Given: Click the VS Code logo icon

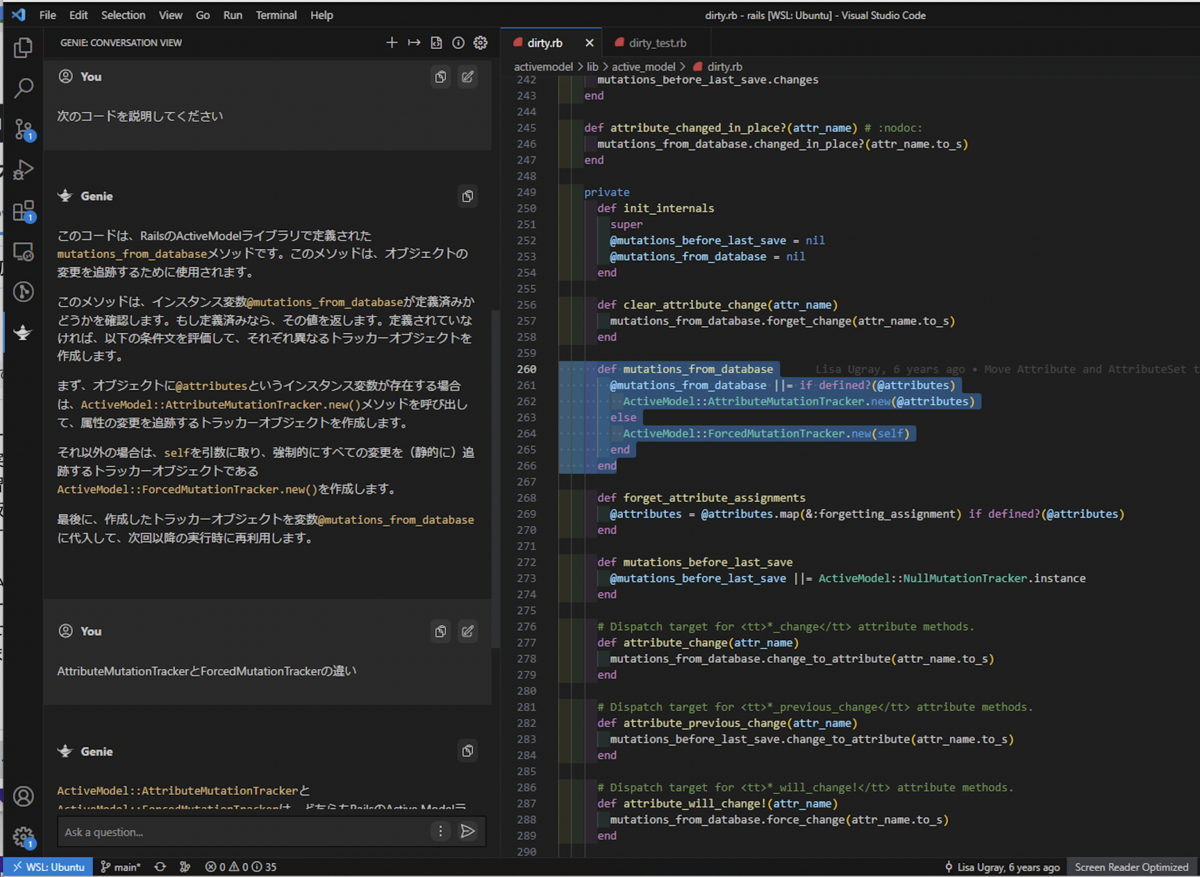Looking at the screenshot, I should pyautogui.click(x=18, y=15).
